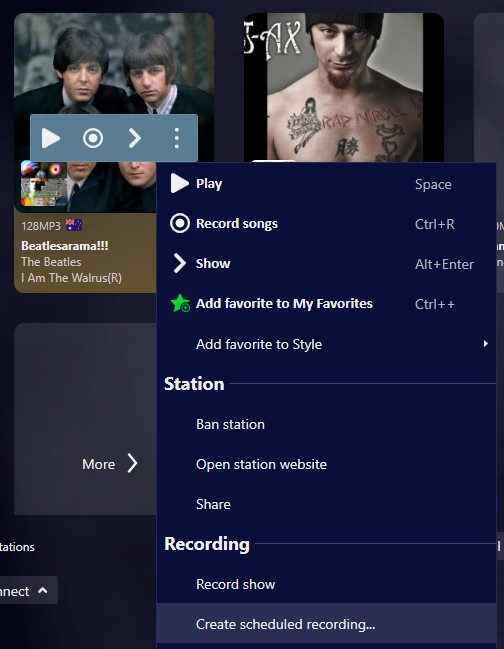The height and width of the screenshot is (649, 504).
Task: Click the play icon on the Beatles station overlay
Action: pyautogui.click(x=51, y=138)
